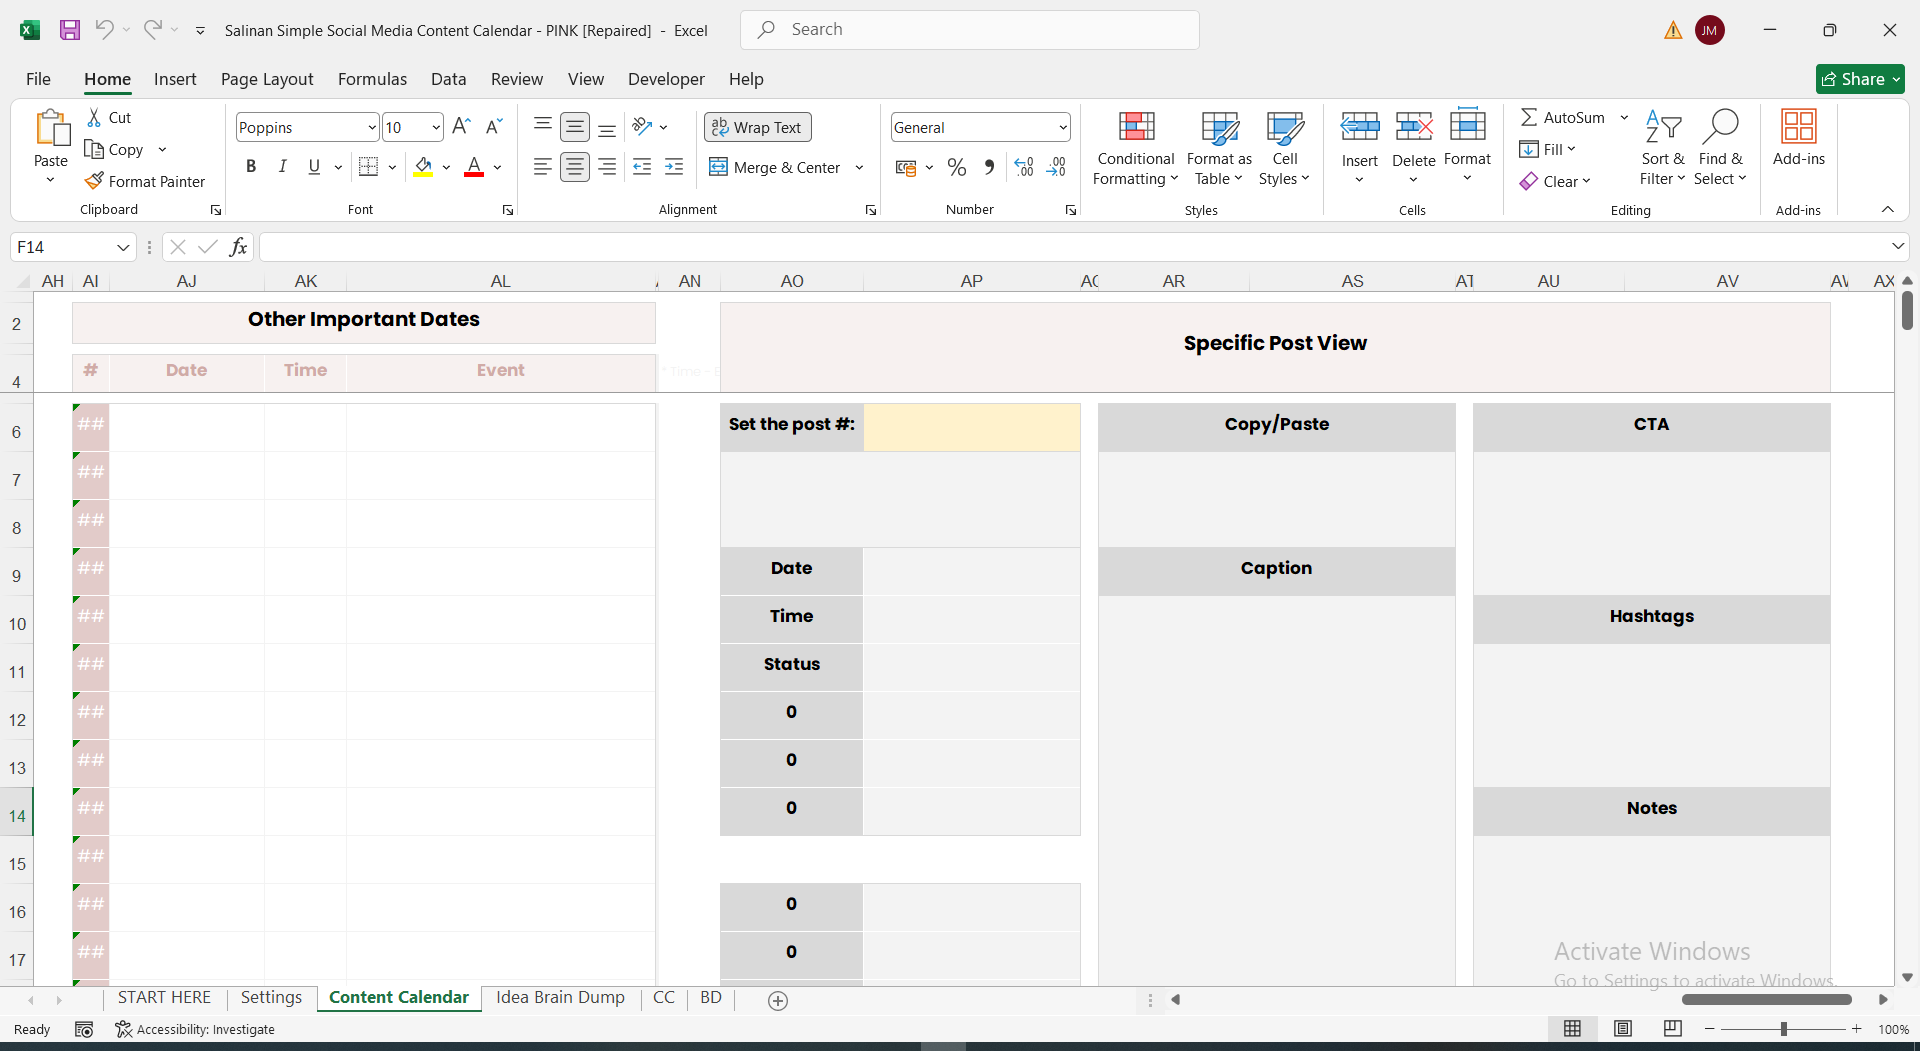Open the Developer ribbon tab
This screenshot has width=1920, height=1051.
click(x=666, y=79)
